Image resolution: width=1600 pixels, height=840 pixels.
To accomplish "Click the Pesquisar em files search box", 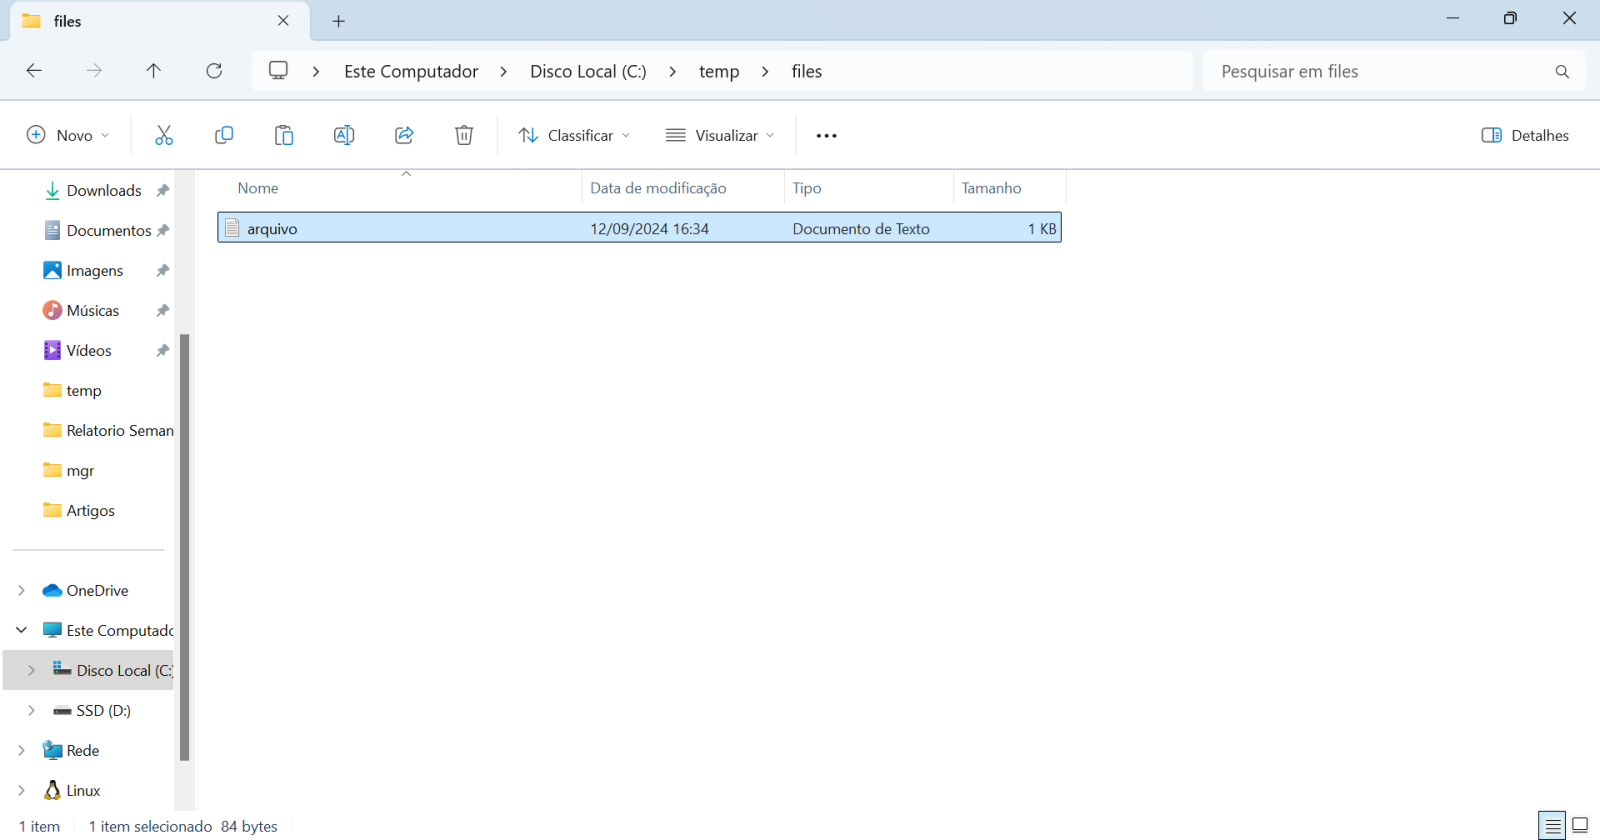I will pos(1380,71).
